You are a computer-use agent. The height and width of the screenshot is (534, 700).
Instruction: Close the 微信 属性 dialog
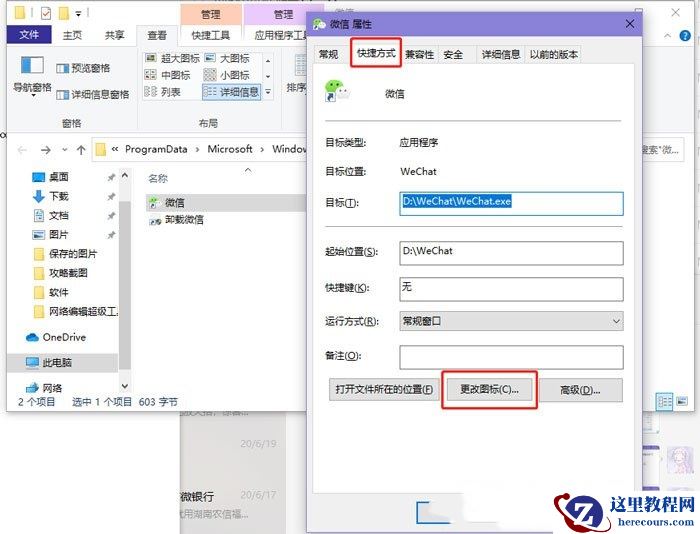tap(630, 24)
